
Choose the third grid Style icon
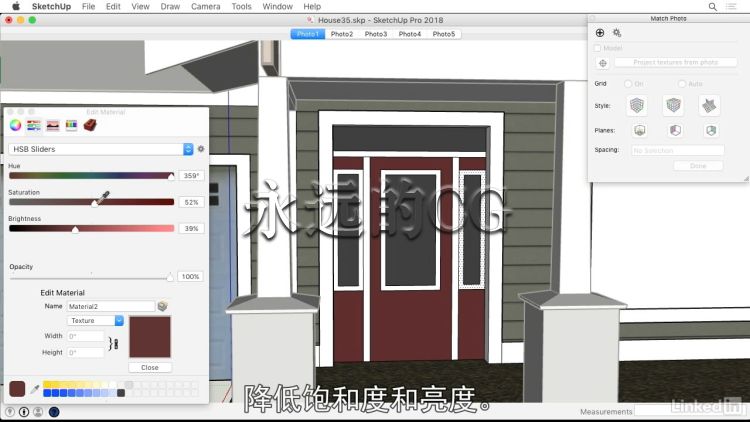click(x=709, y=105)
